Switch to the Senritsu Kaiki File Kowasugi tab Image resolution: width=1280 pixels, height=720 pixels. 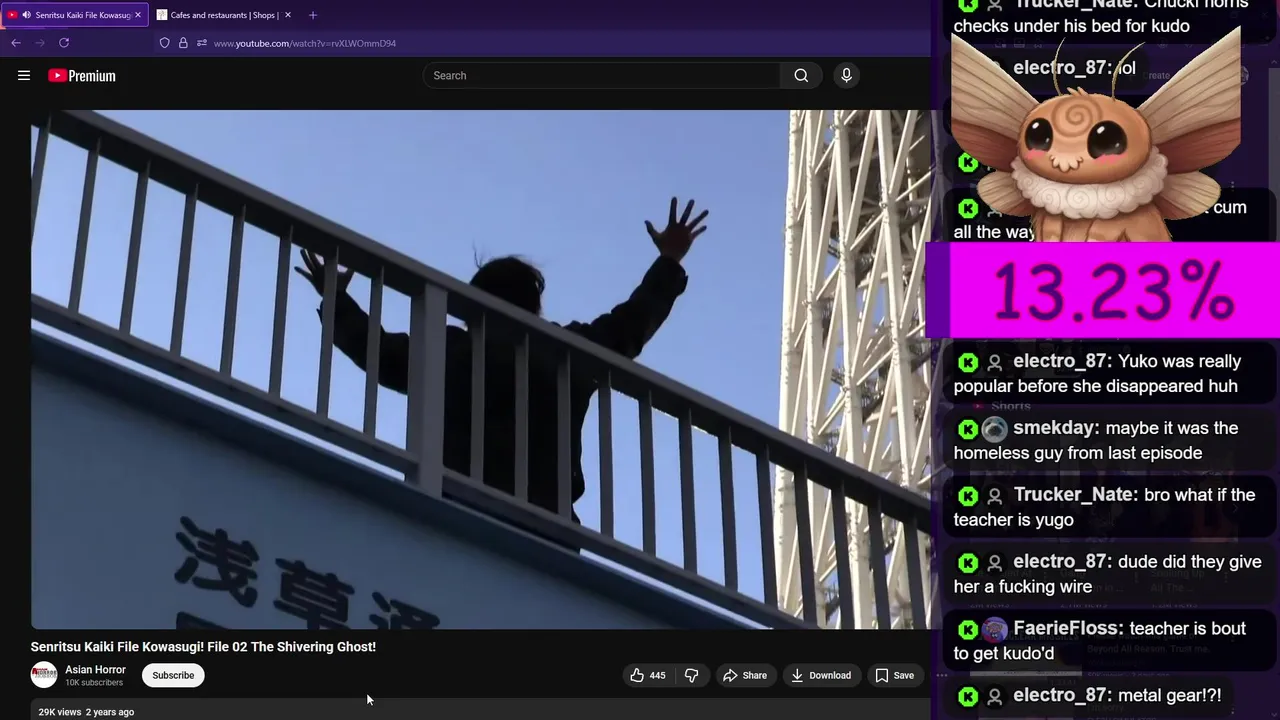76,15
